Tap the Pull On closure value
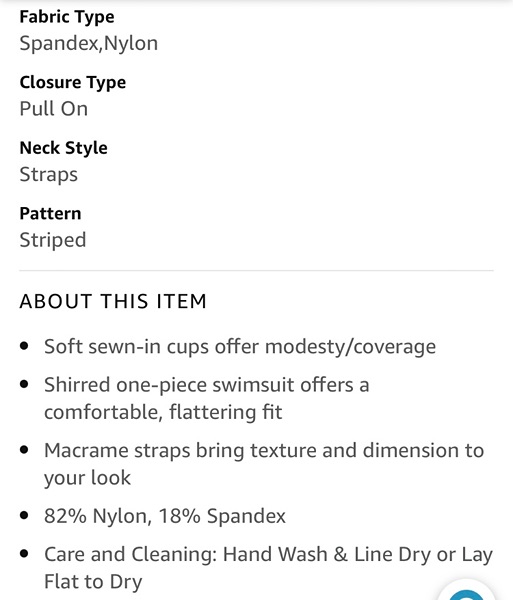 pyautogui.click(x=54, y=109)
